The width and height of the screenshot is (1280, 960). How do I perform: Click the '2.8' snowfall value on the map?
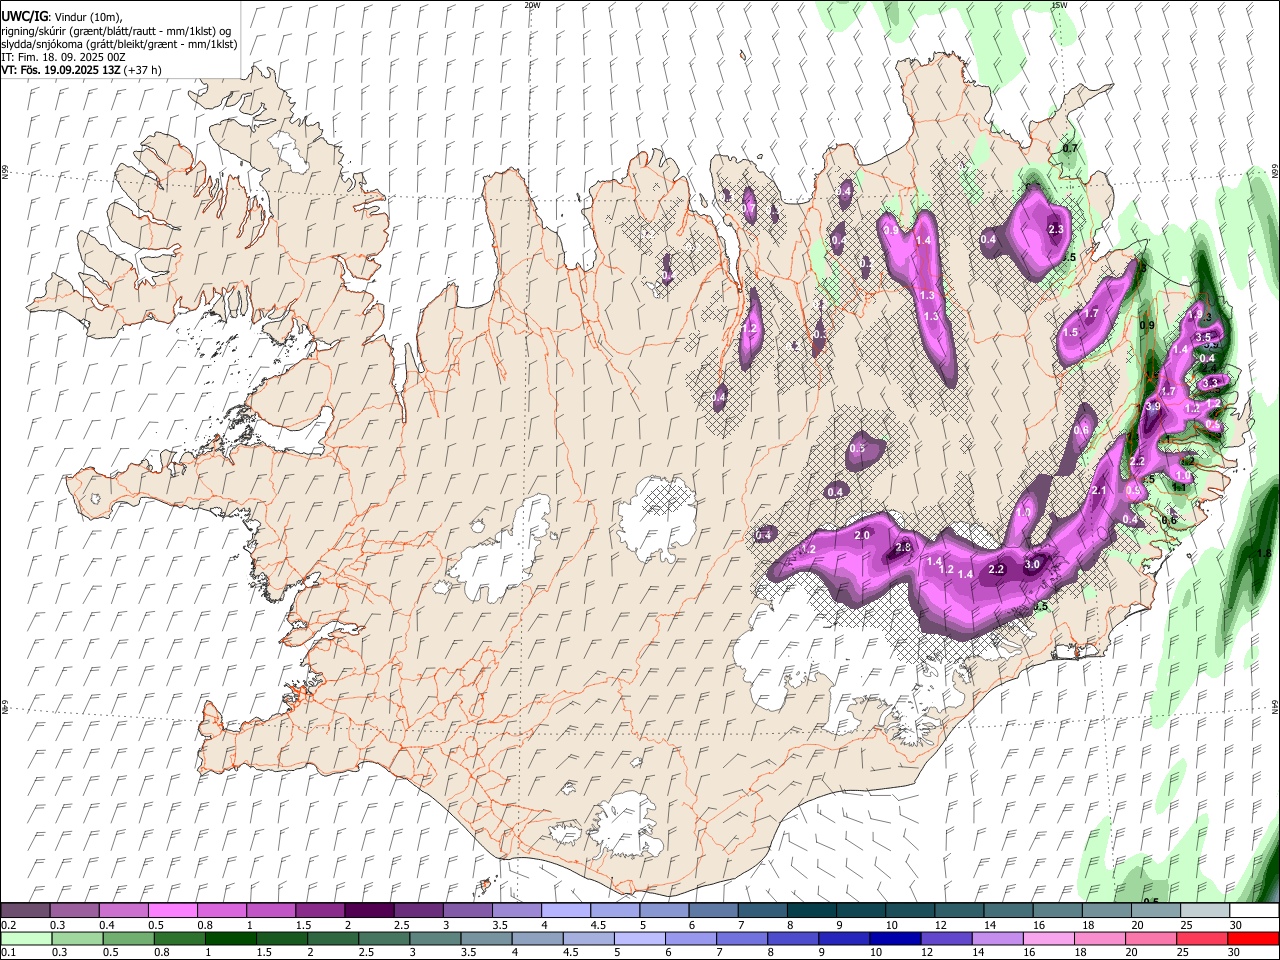point(903,547)
